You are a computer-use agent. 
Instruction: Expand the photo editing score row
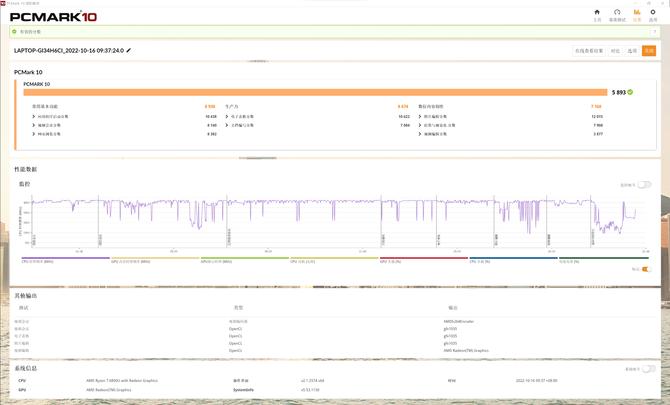[x=419, y=116]
